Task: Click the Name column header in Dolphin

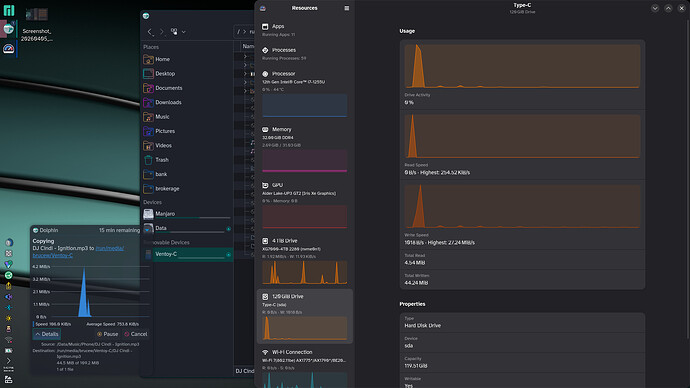Action: (249, 46)
